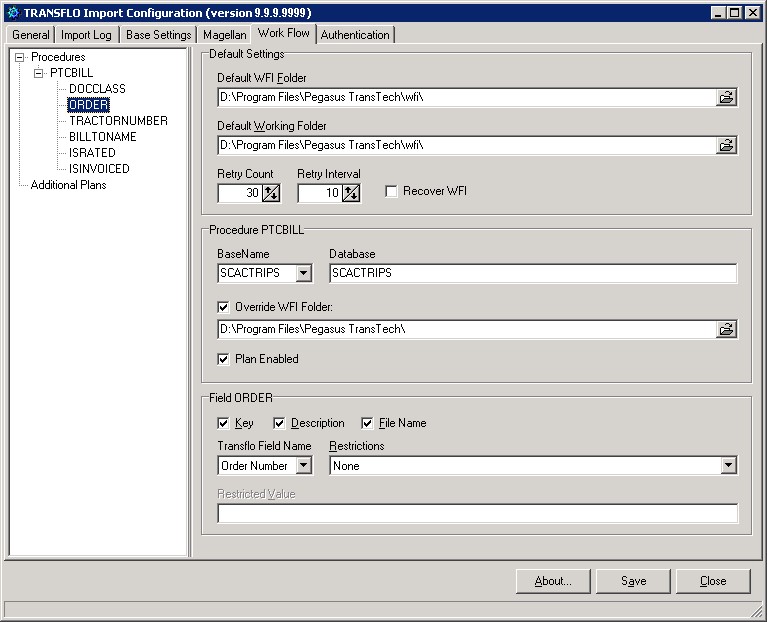Select the ISRATED tree item
This screenshot has width=767, height=622.
pyautogui.click(x=92, y=153)
